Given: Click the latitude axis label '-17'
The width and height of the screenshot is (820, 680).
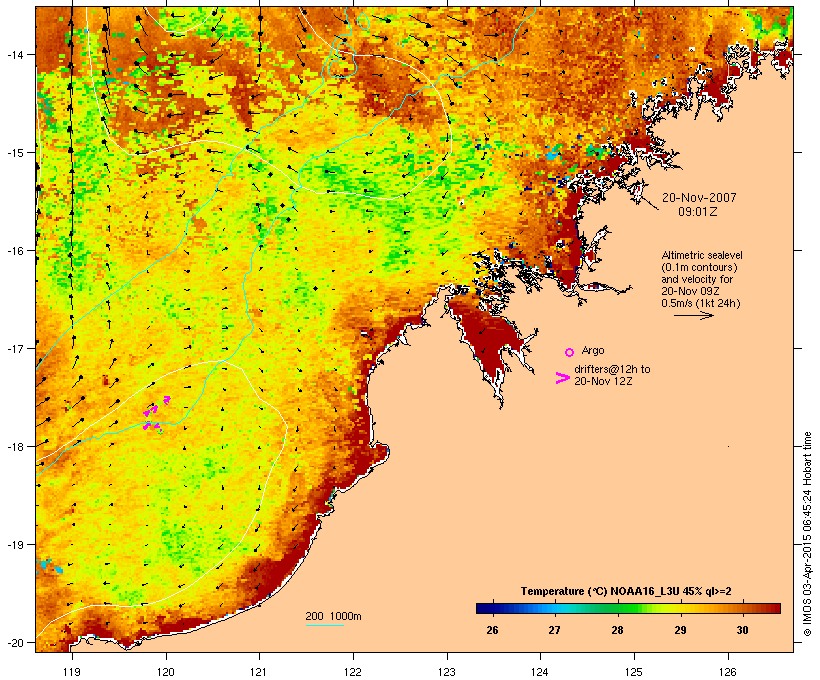Looking at the screenshot, I should click(x=14, y=348).
